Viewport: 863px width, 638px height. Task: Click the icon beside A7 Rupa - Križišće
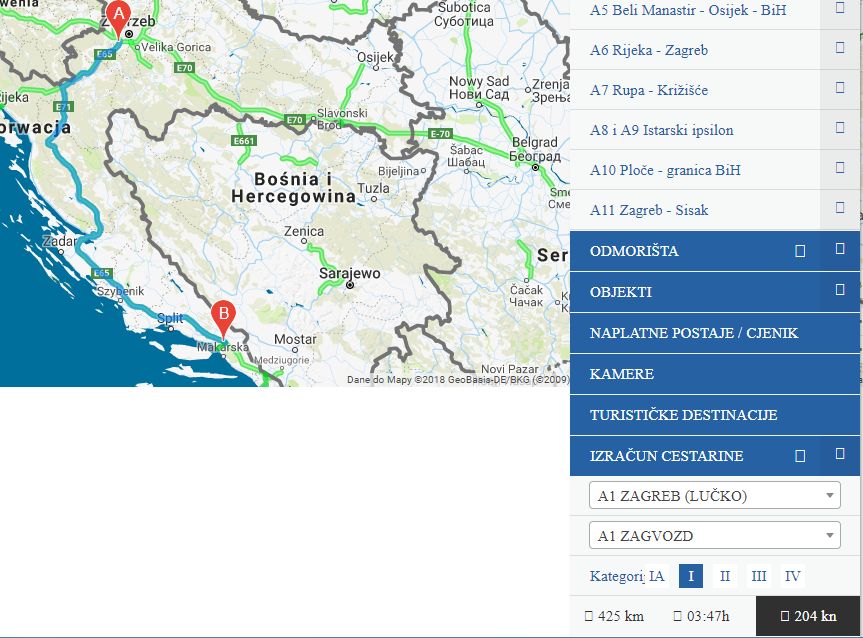coord(840,88)
